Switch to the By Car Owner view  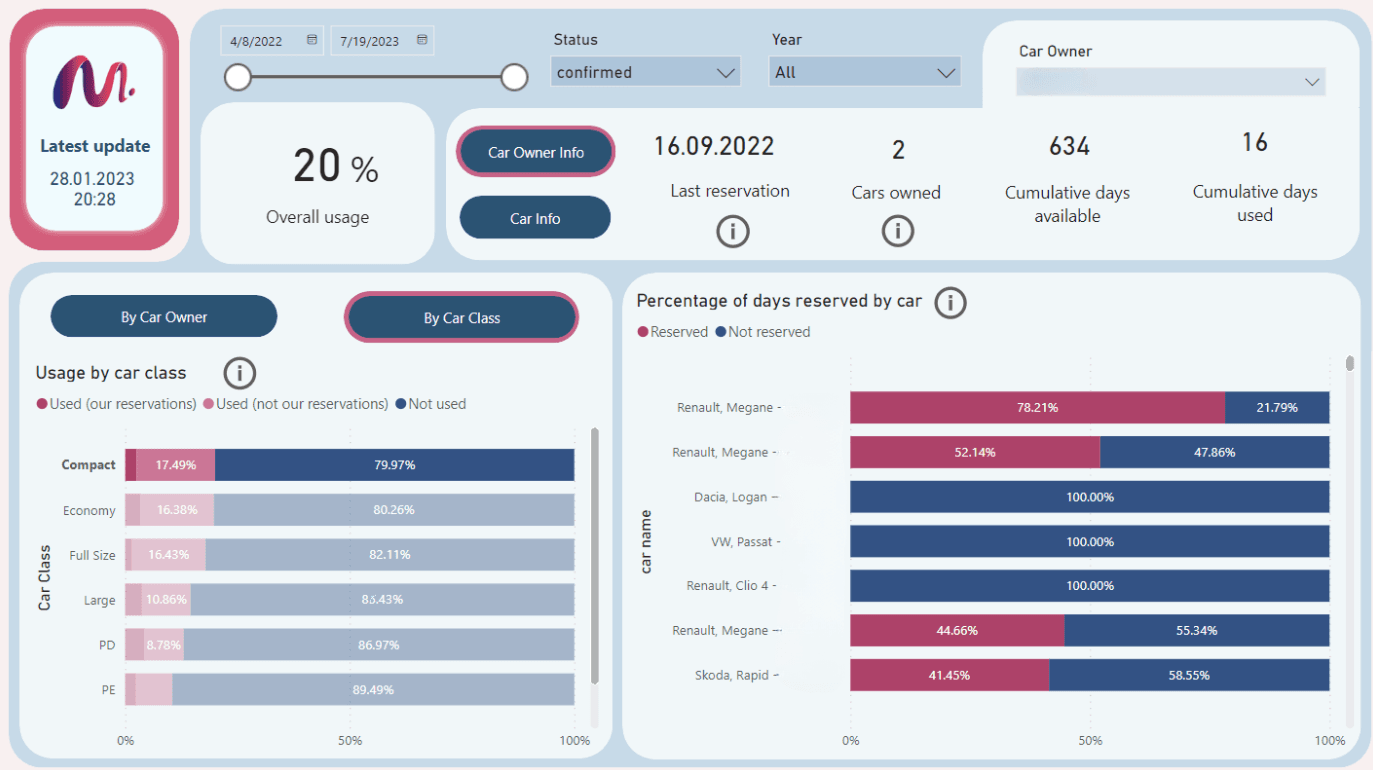tap(163, 316)
